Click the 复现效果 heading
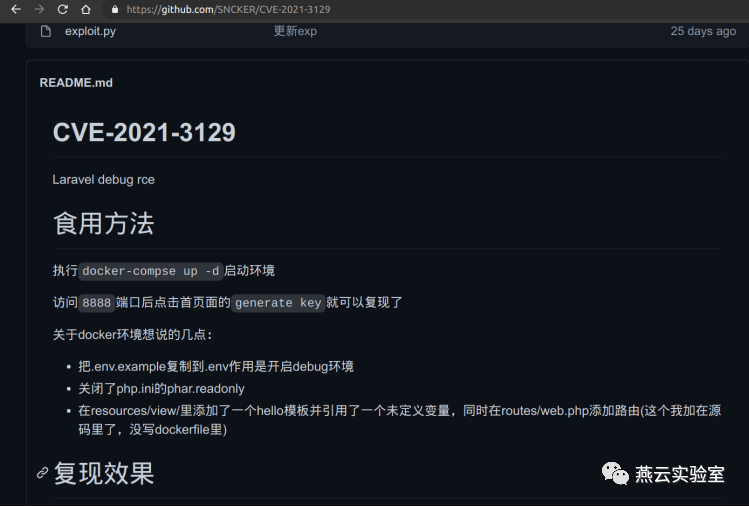Viewport: 749px width, 507px height. point(104,473)
